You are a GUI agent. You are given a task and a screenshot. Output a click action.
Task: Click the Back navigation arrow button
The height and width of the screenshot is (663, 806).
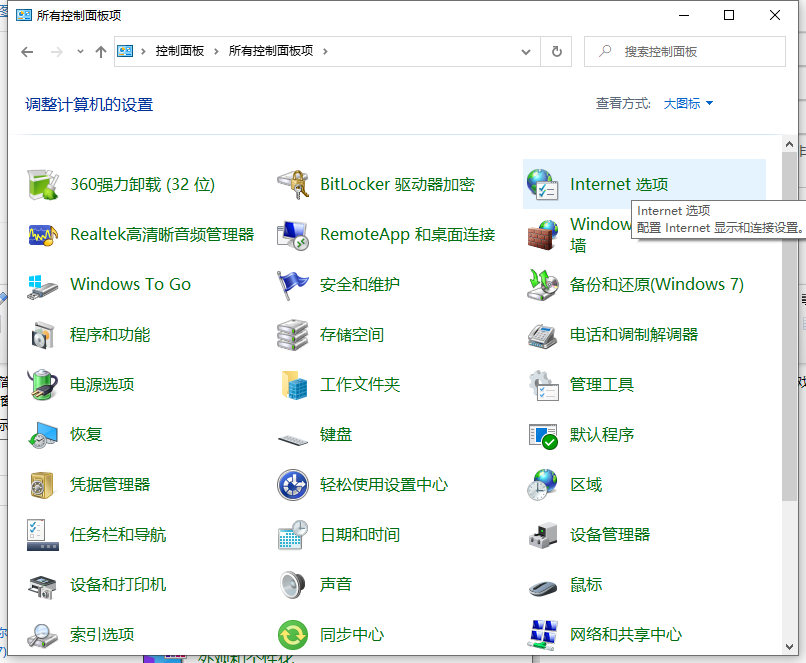[27, 51]
